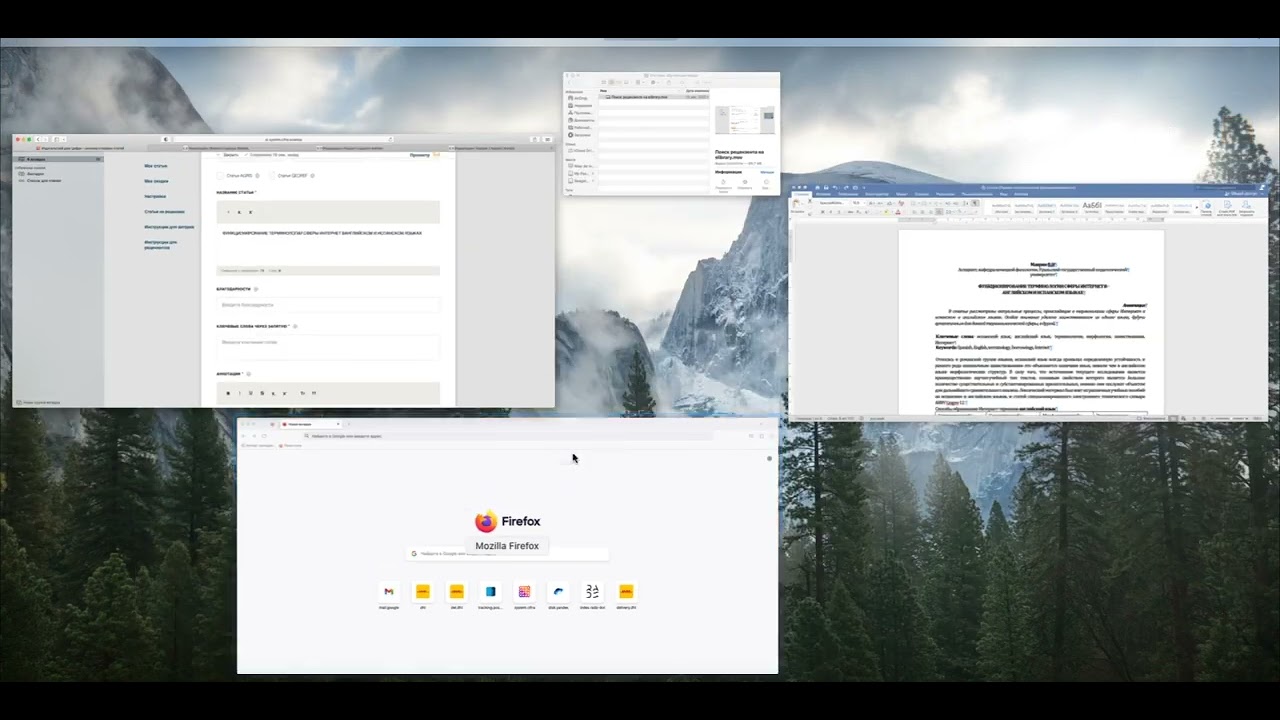Viewport: 1280px width, 720px height.
Task: Open the tracking shortcut tile in Firefox
Action: pos(490,592)
